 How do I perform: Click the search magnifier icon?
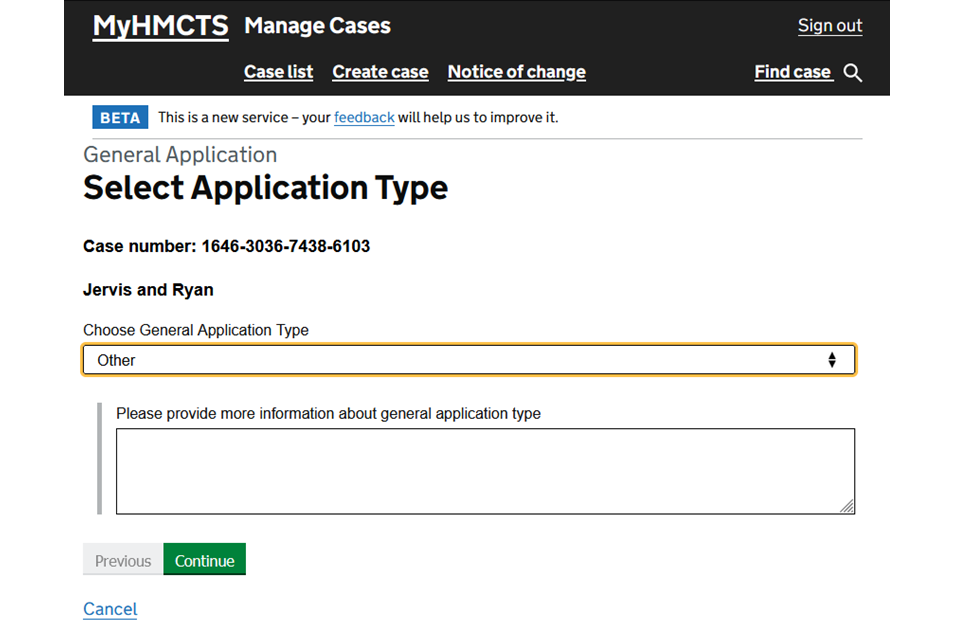[x=853, y=73]
